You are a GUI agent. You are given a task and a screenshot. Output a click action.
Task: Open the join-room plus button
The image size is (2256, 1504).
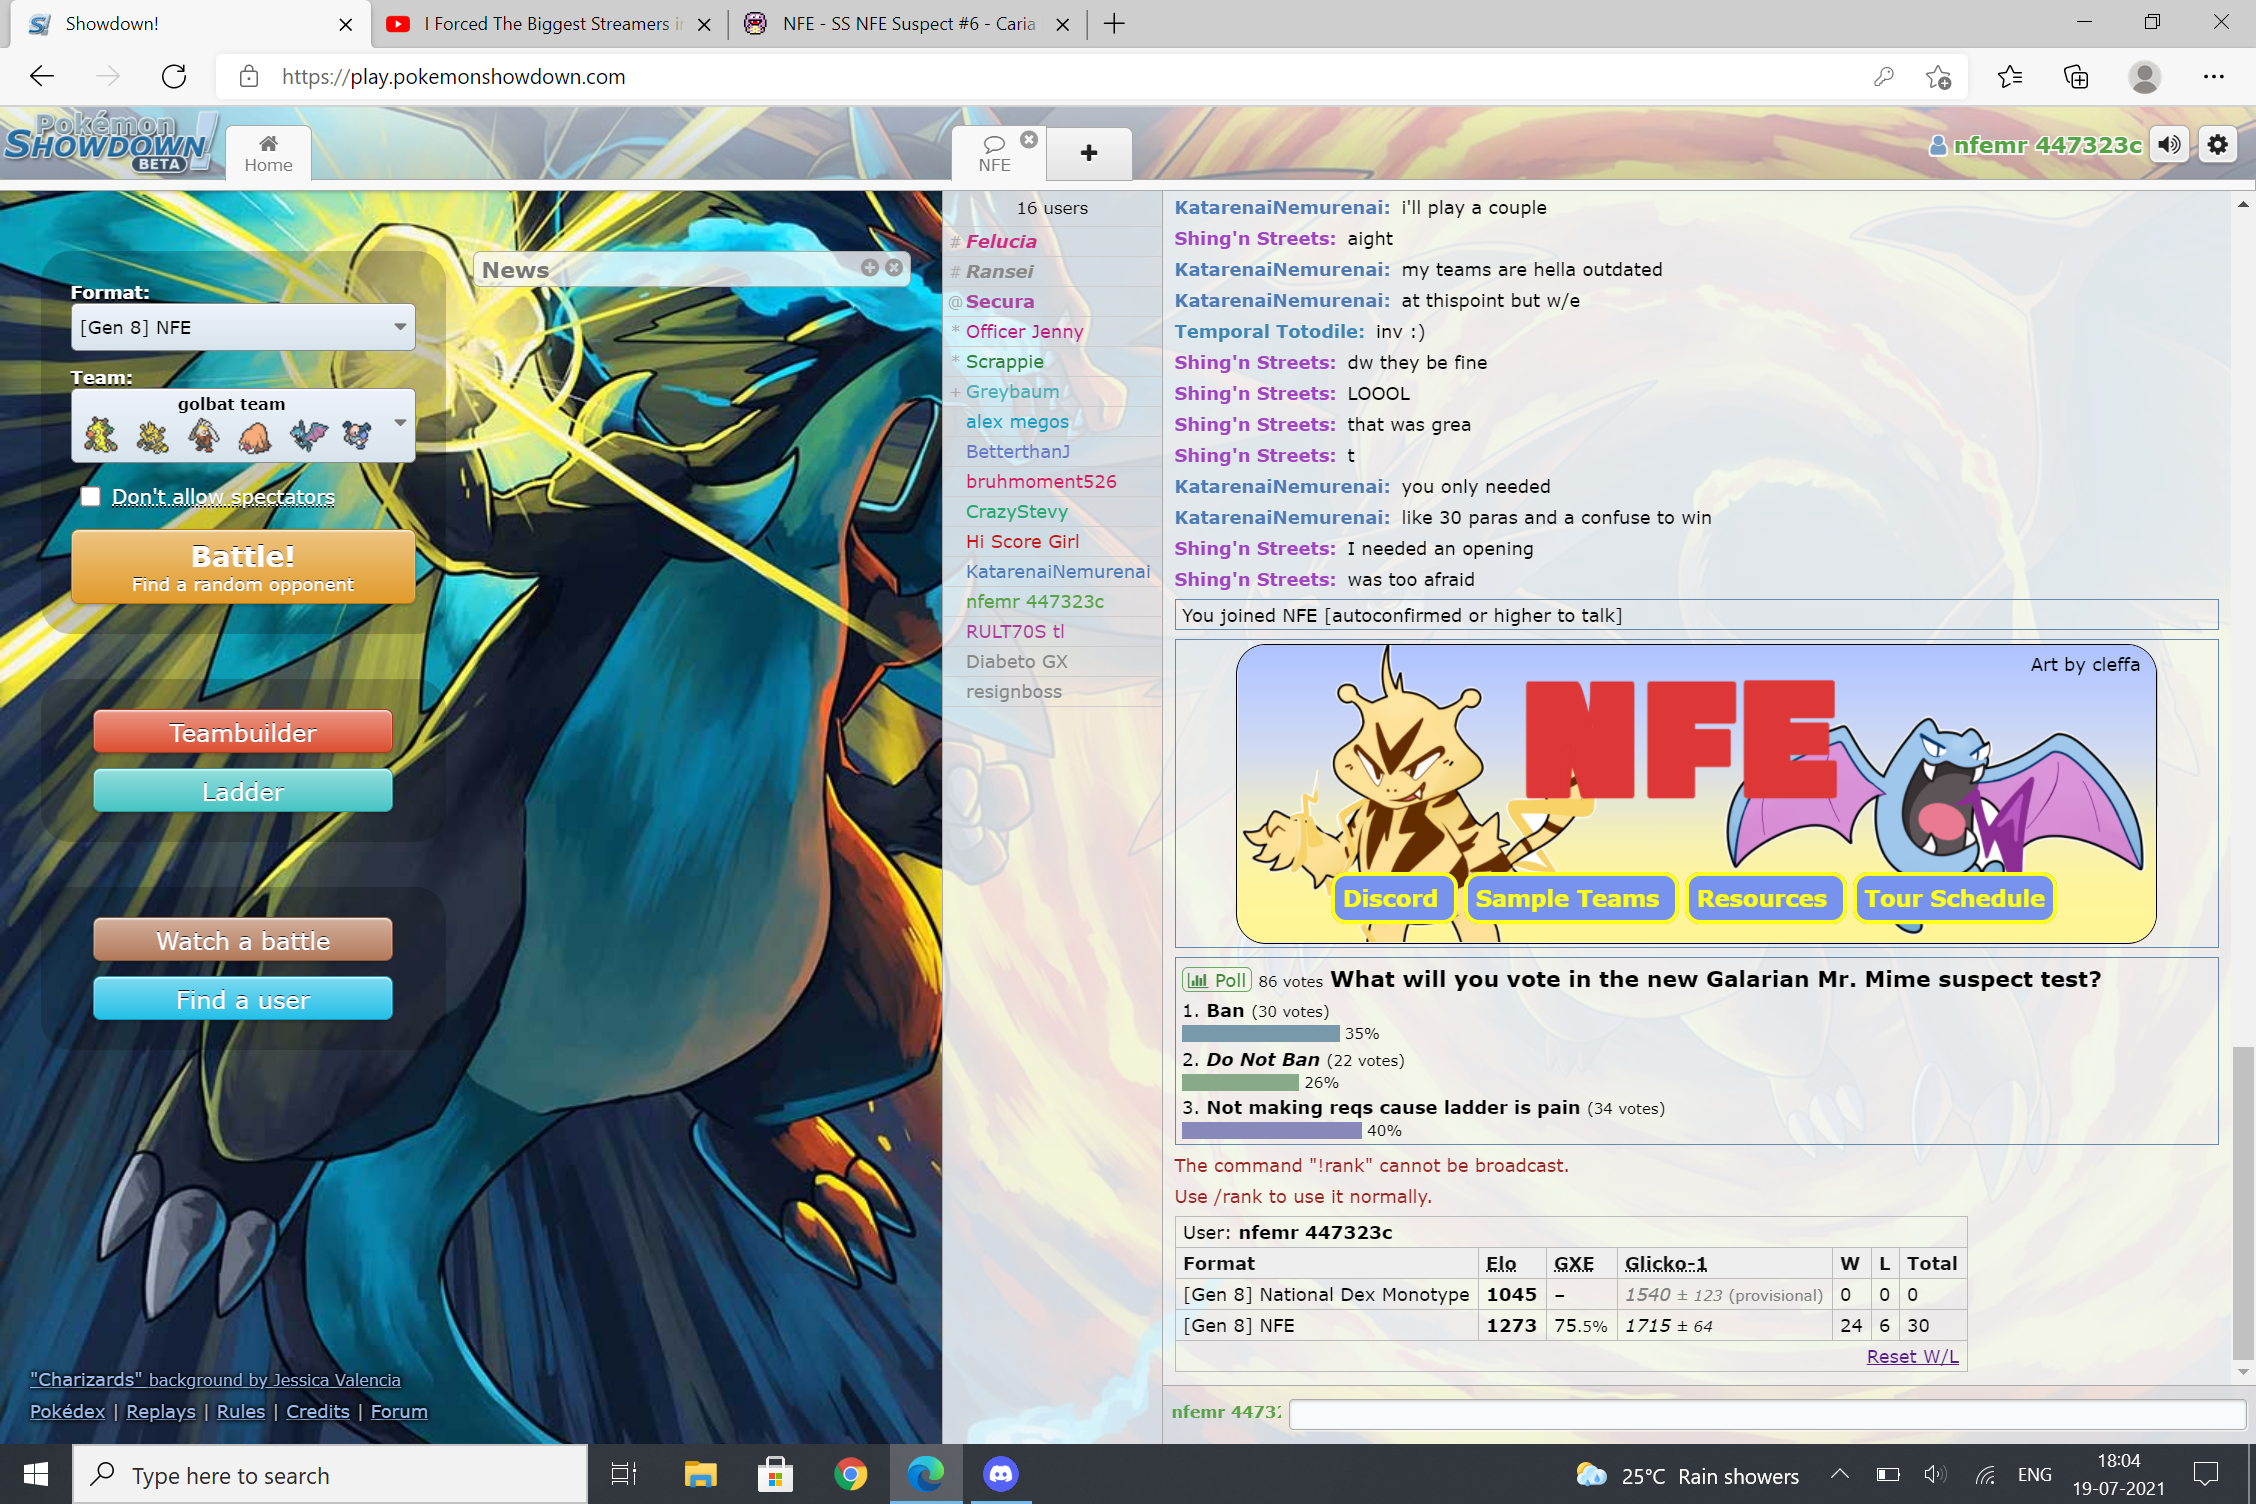(x=1090, y=153)
